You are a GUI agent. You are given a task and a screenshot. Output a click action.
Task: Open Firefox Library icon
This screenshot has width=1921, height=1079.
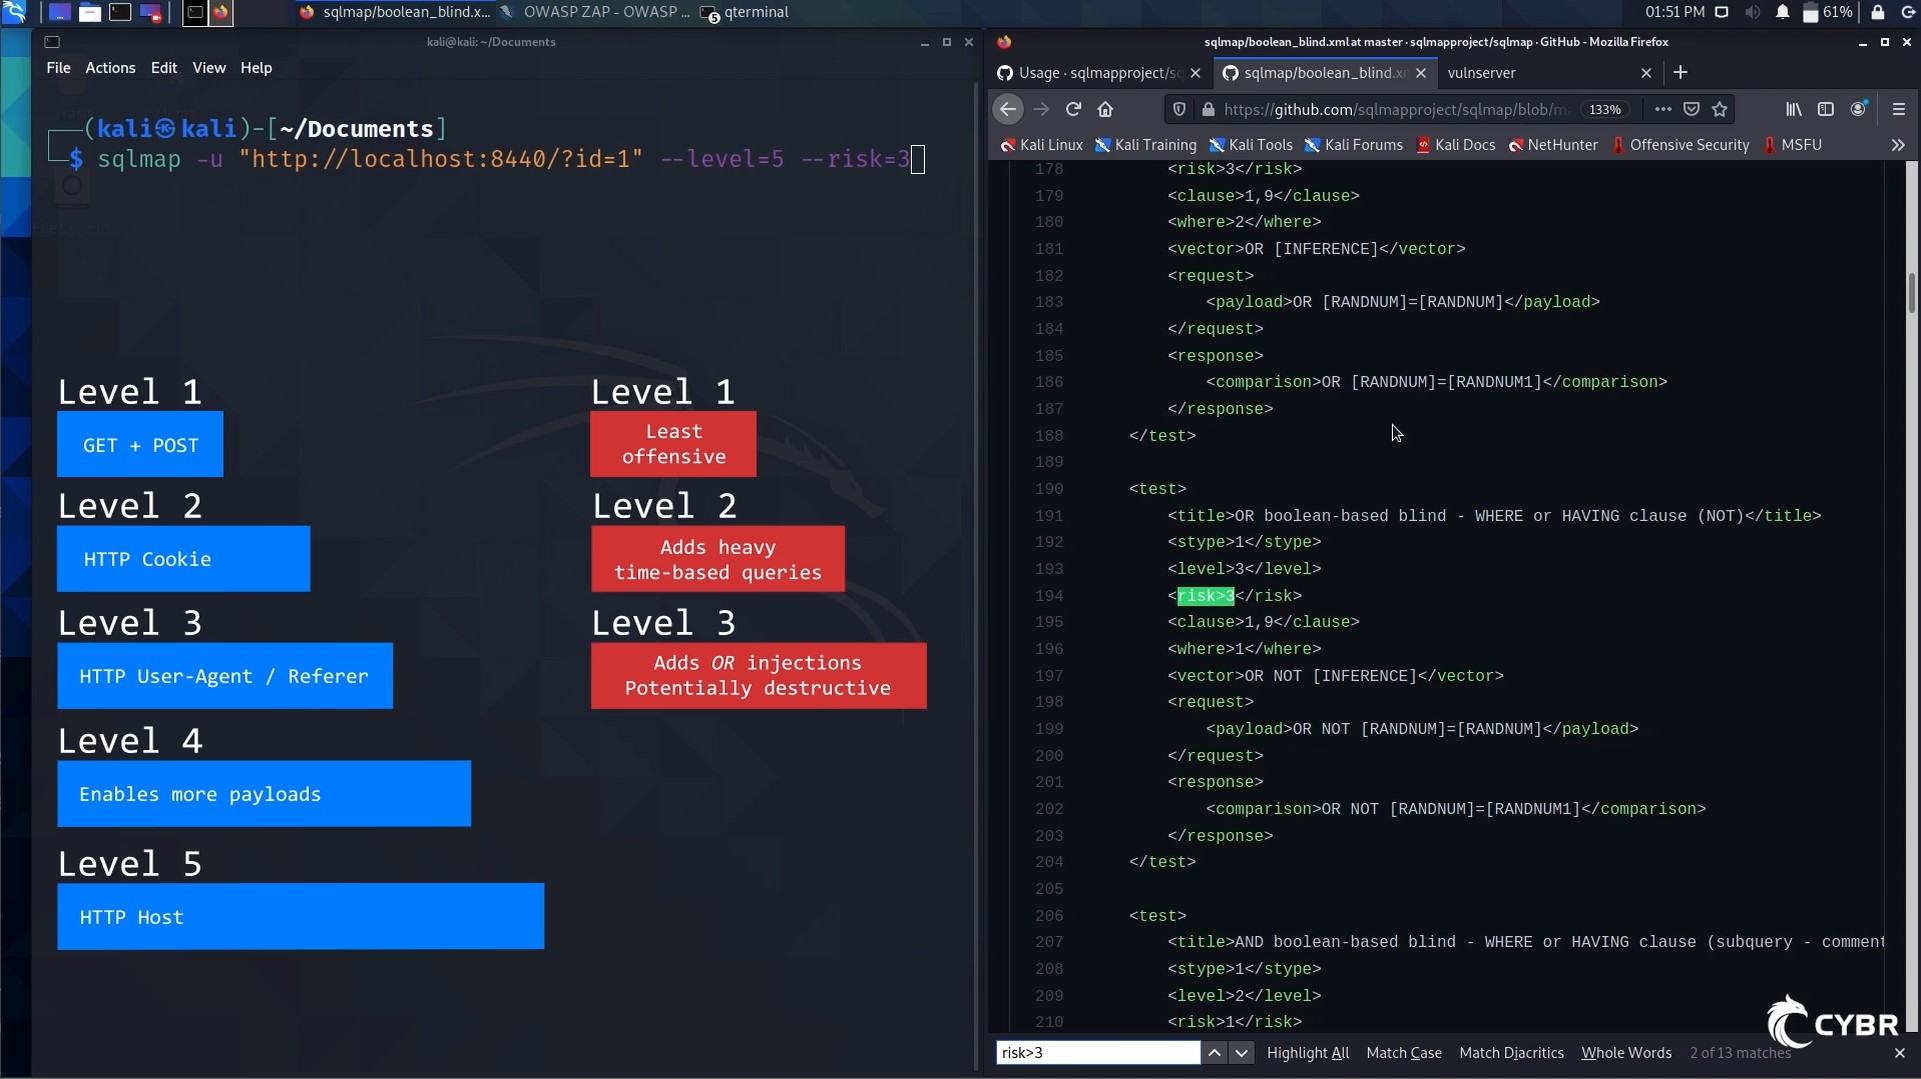[1794, 109]
